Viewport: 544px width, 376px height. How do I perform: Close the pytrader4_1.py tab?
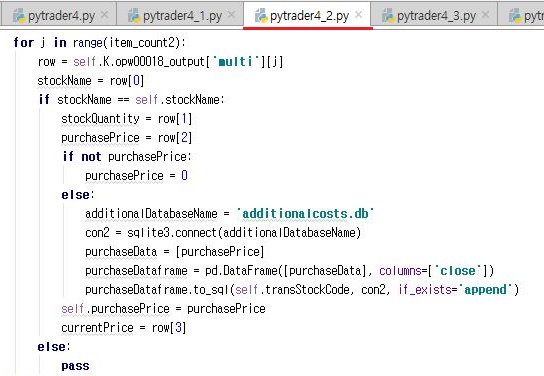point(231,15)
